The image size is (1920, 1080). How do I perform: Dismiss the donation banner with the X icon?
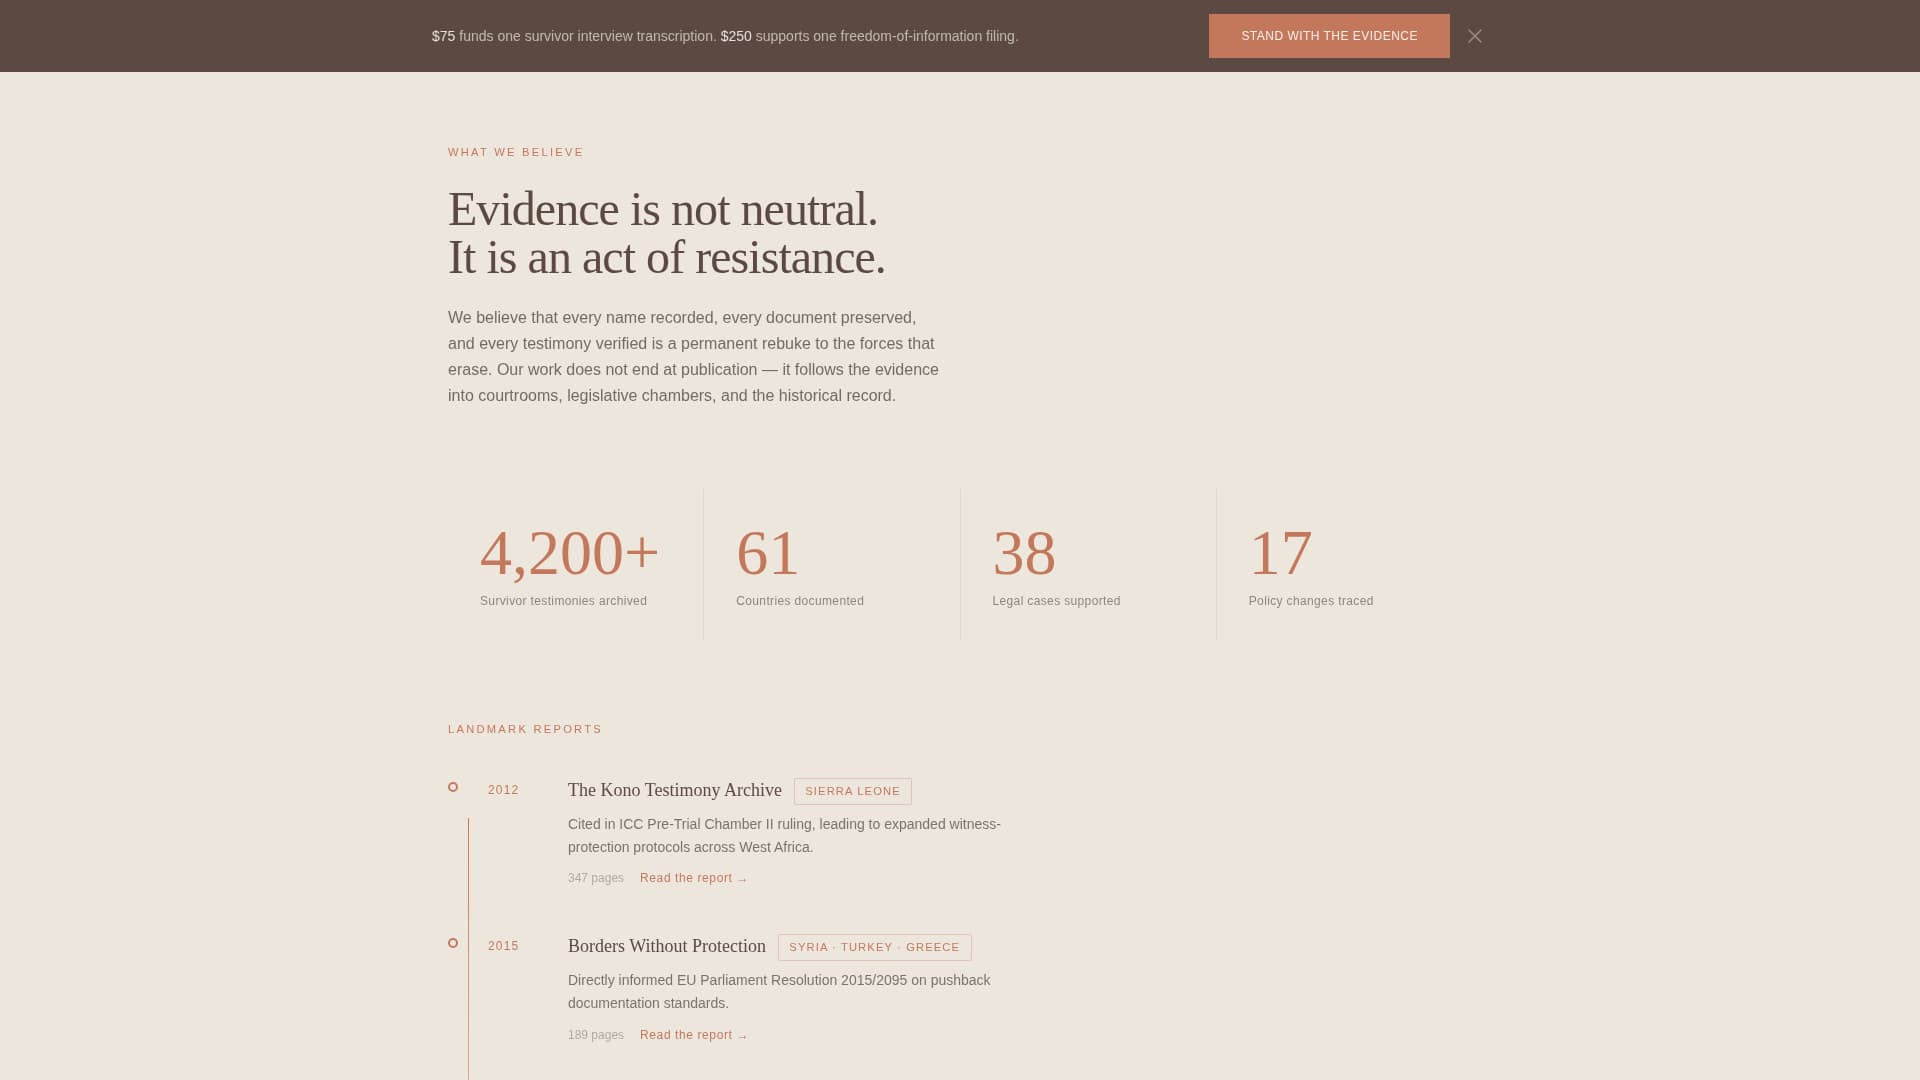1474,36
